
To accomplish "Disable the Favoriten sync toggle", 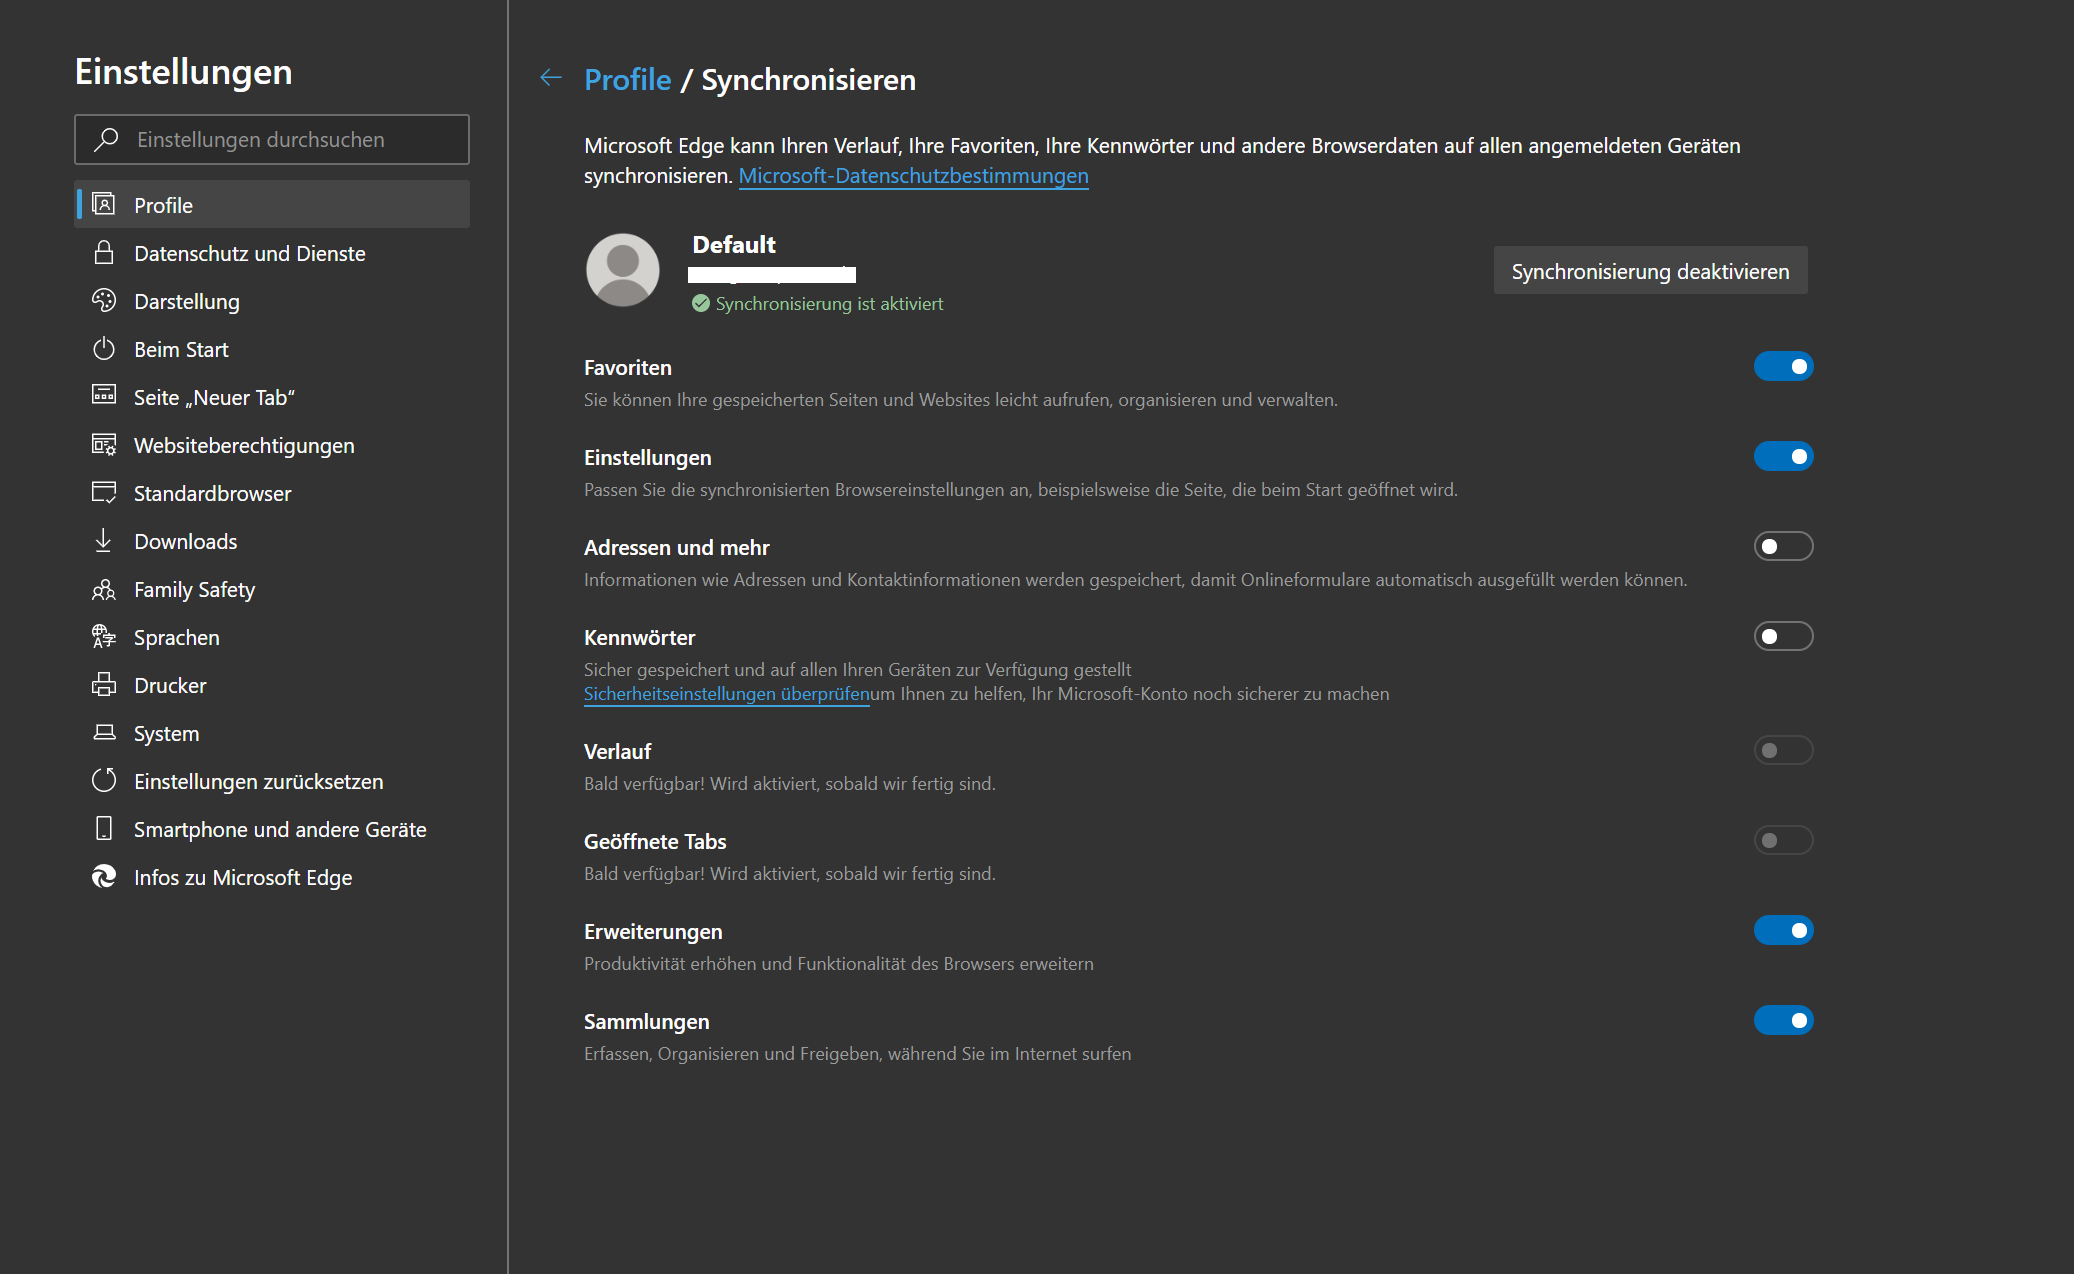I will point(1783,367).
